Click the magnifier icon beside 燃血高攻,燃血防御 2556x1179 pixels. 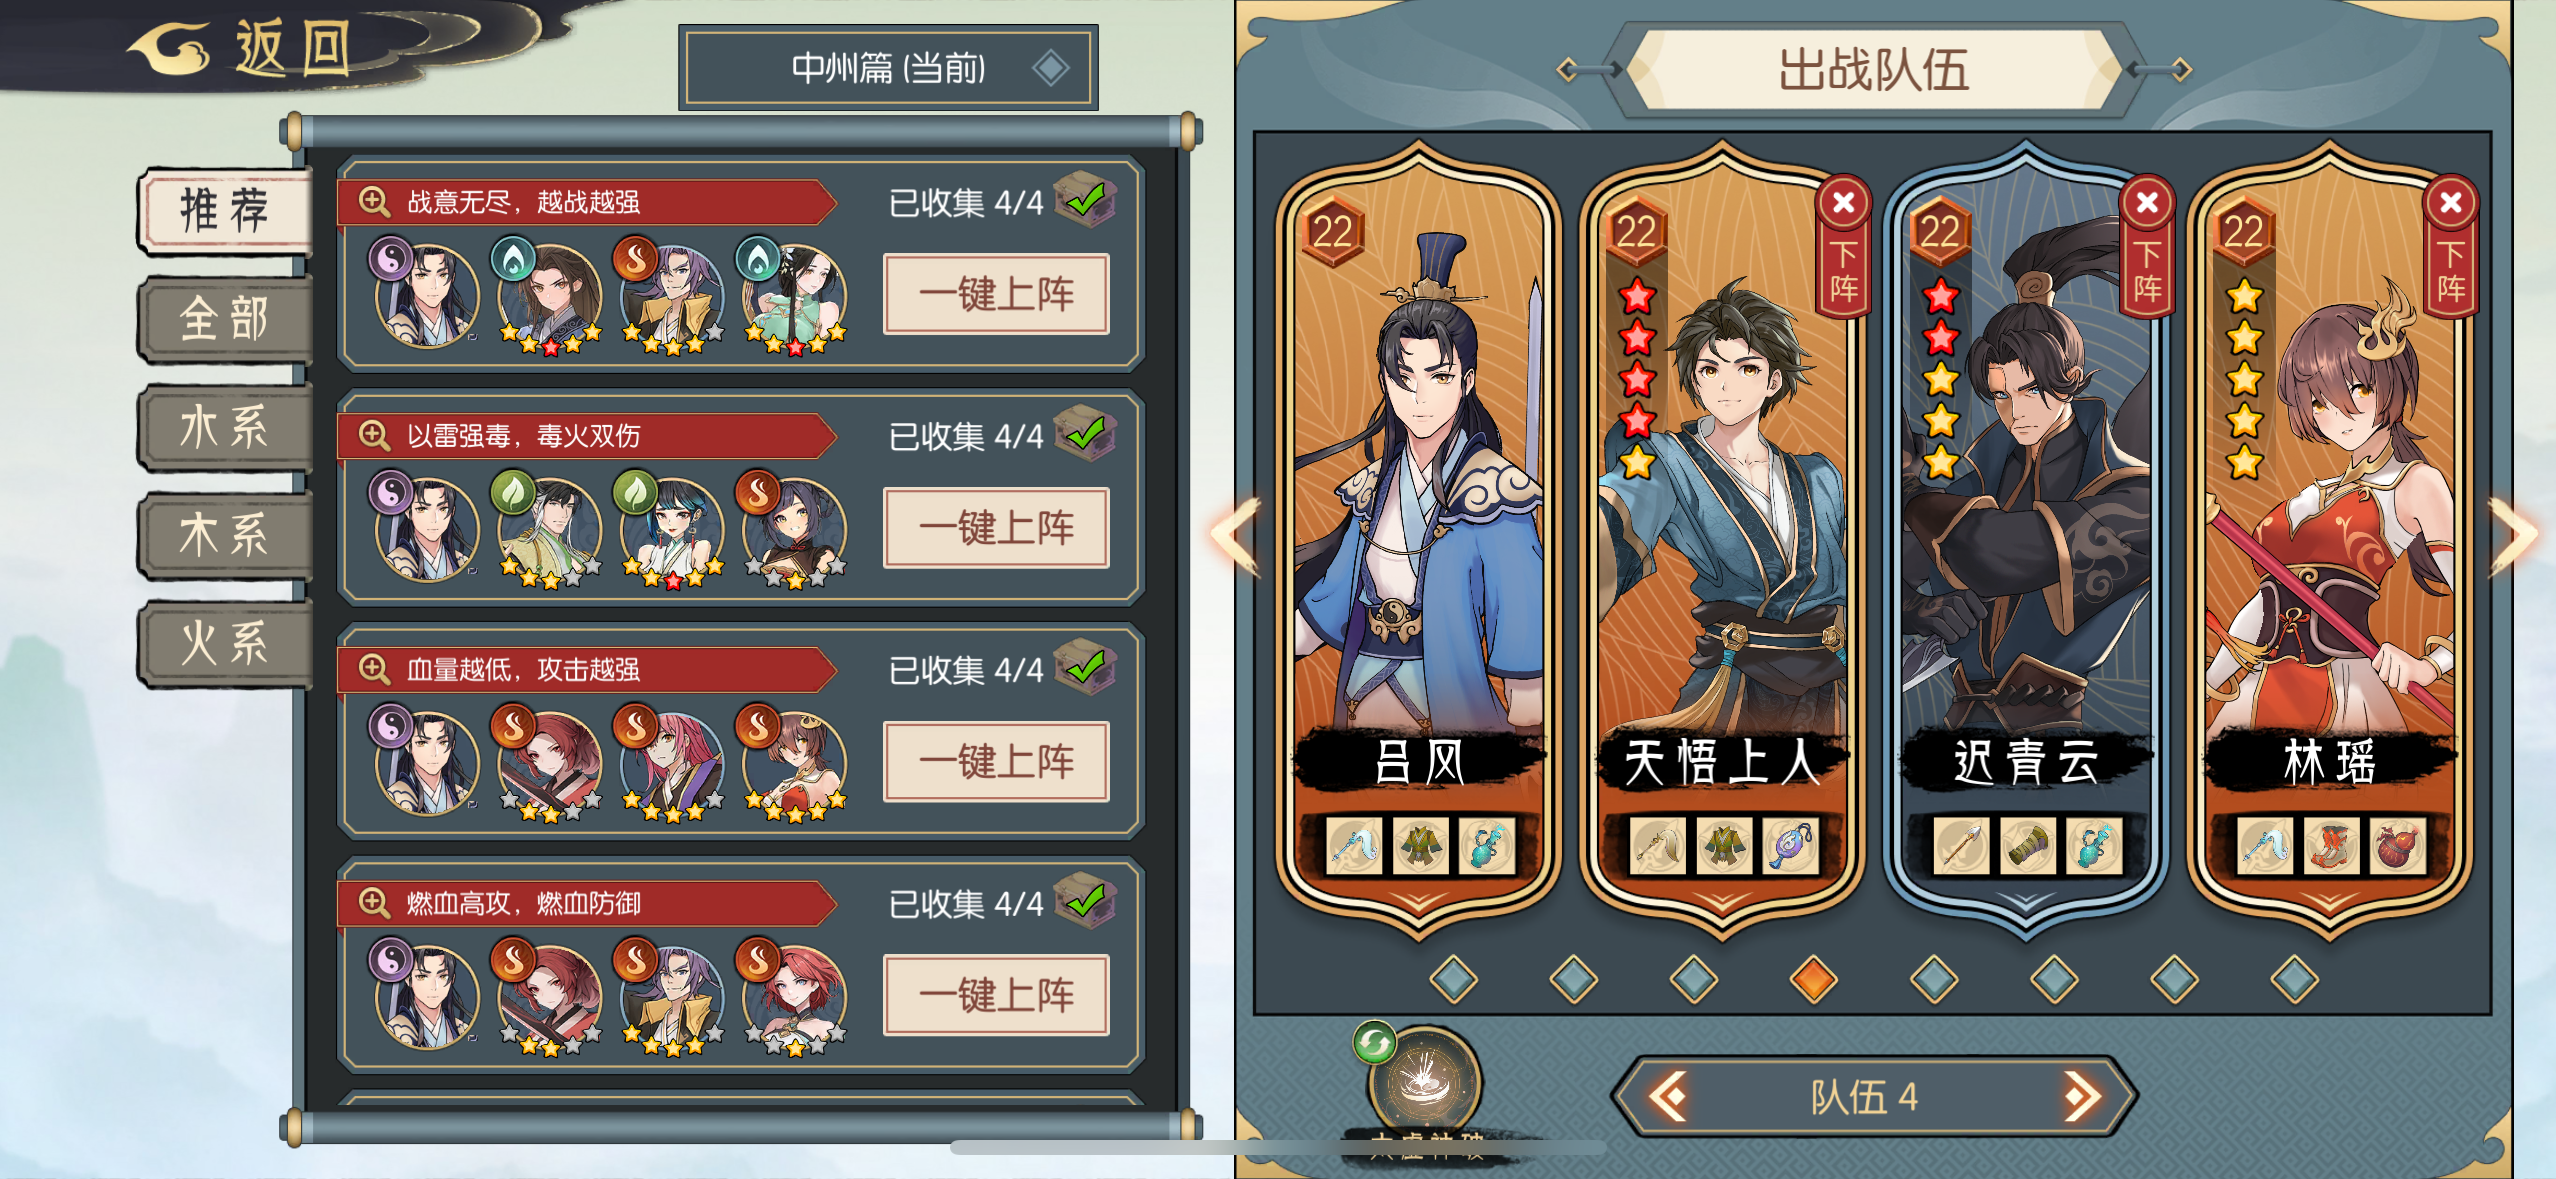click(x=374, y=903)
